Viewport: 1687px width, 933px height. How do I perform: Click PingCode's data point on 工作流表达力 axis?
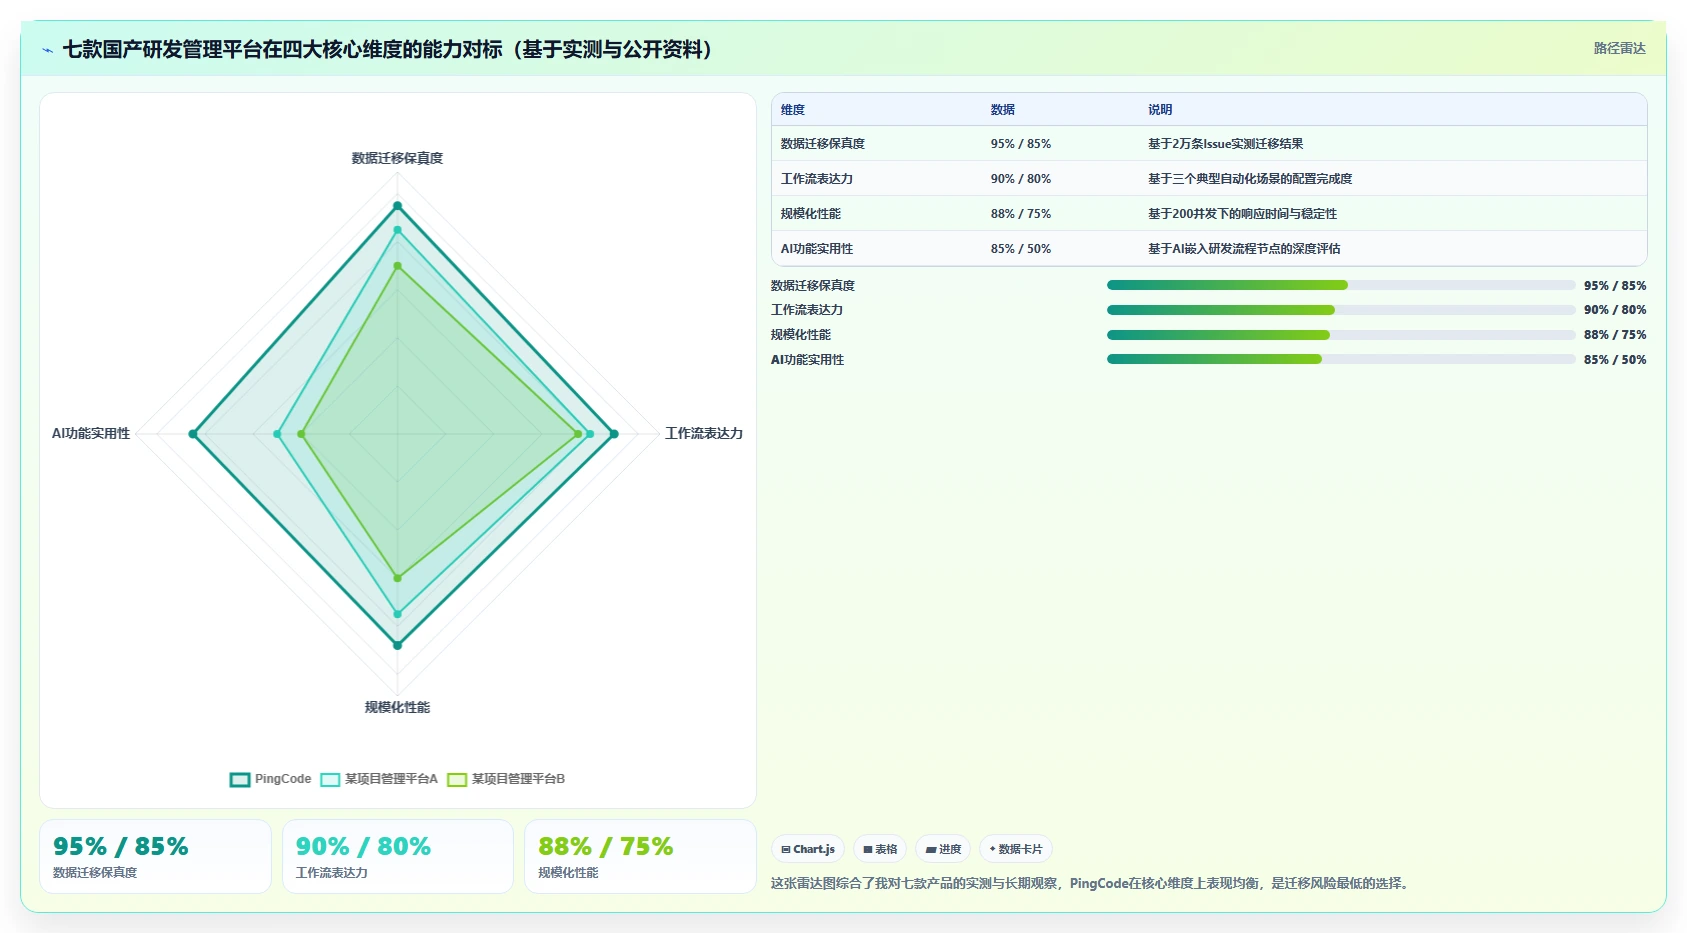coord(614,434)
